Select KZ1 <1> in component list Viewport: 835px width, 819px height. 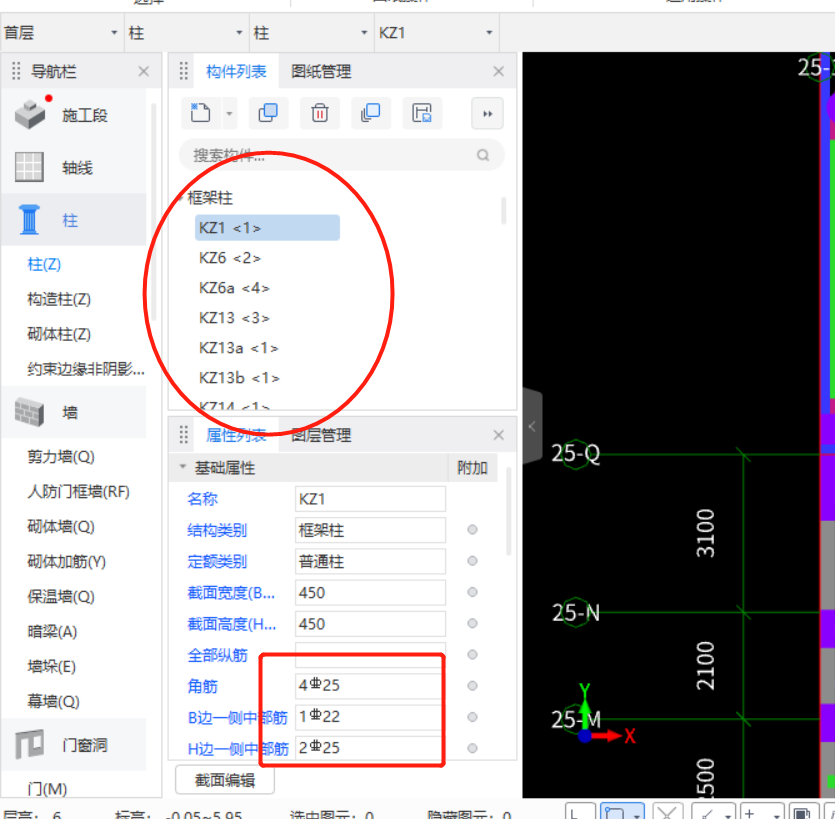[x=267, y=227]
